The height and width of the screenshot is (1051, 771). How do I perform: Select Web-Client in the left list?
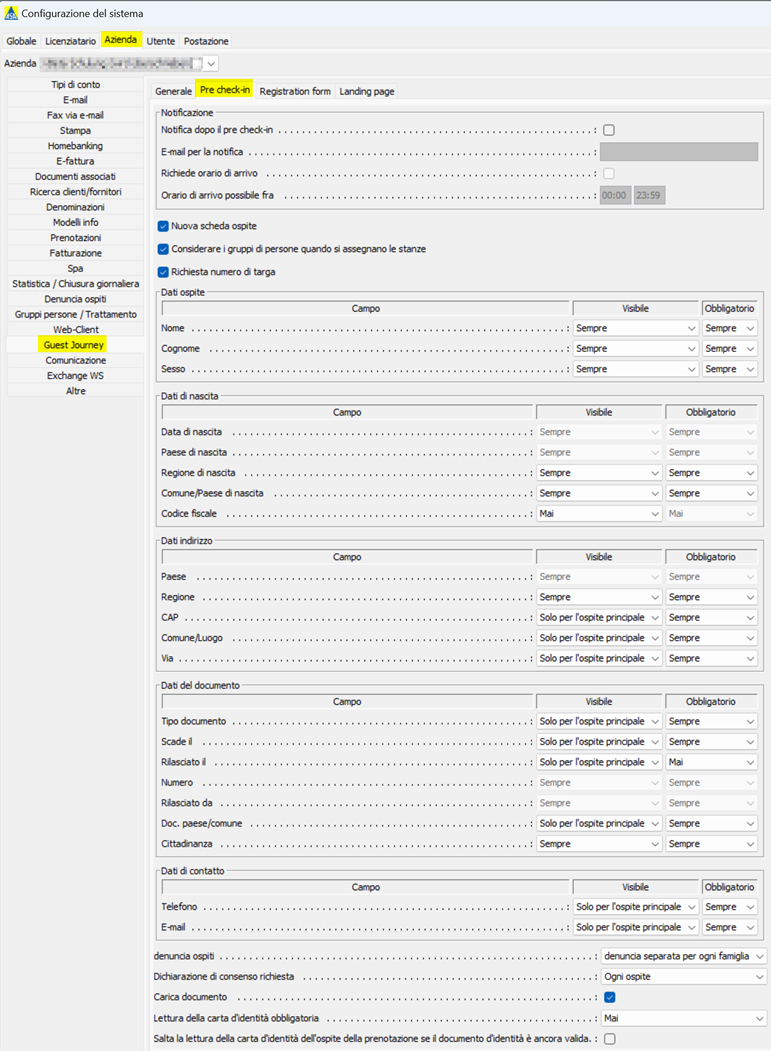(x=76, y=329)
